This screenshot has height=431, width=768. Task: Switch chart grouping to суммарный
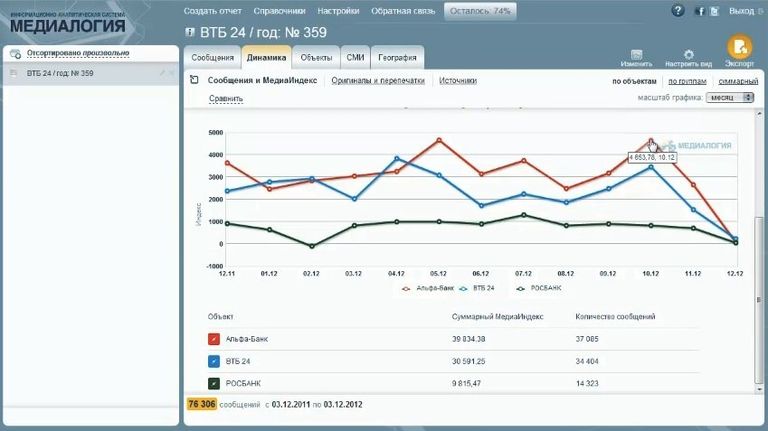(x=738, y=81)
